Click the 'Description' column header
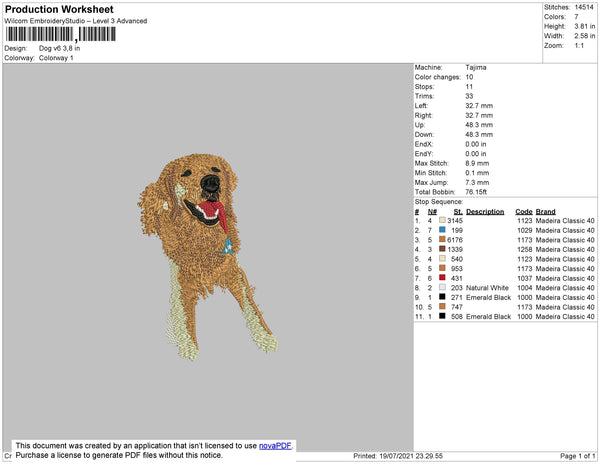This screenshot has width=600, height=464. point(485,212)
